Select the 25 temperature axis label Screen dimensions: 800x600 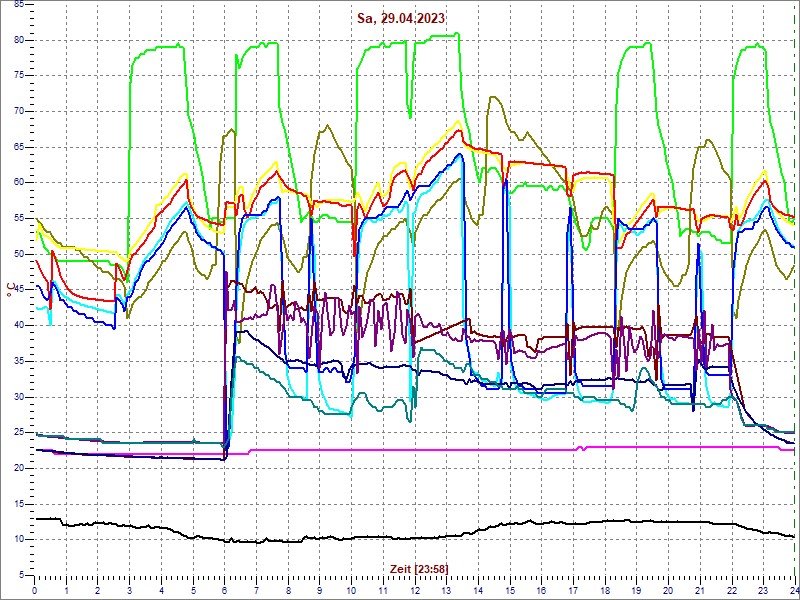[18, 433]
